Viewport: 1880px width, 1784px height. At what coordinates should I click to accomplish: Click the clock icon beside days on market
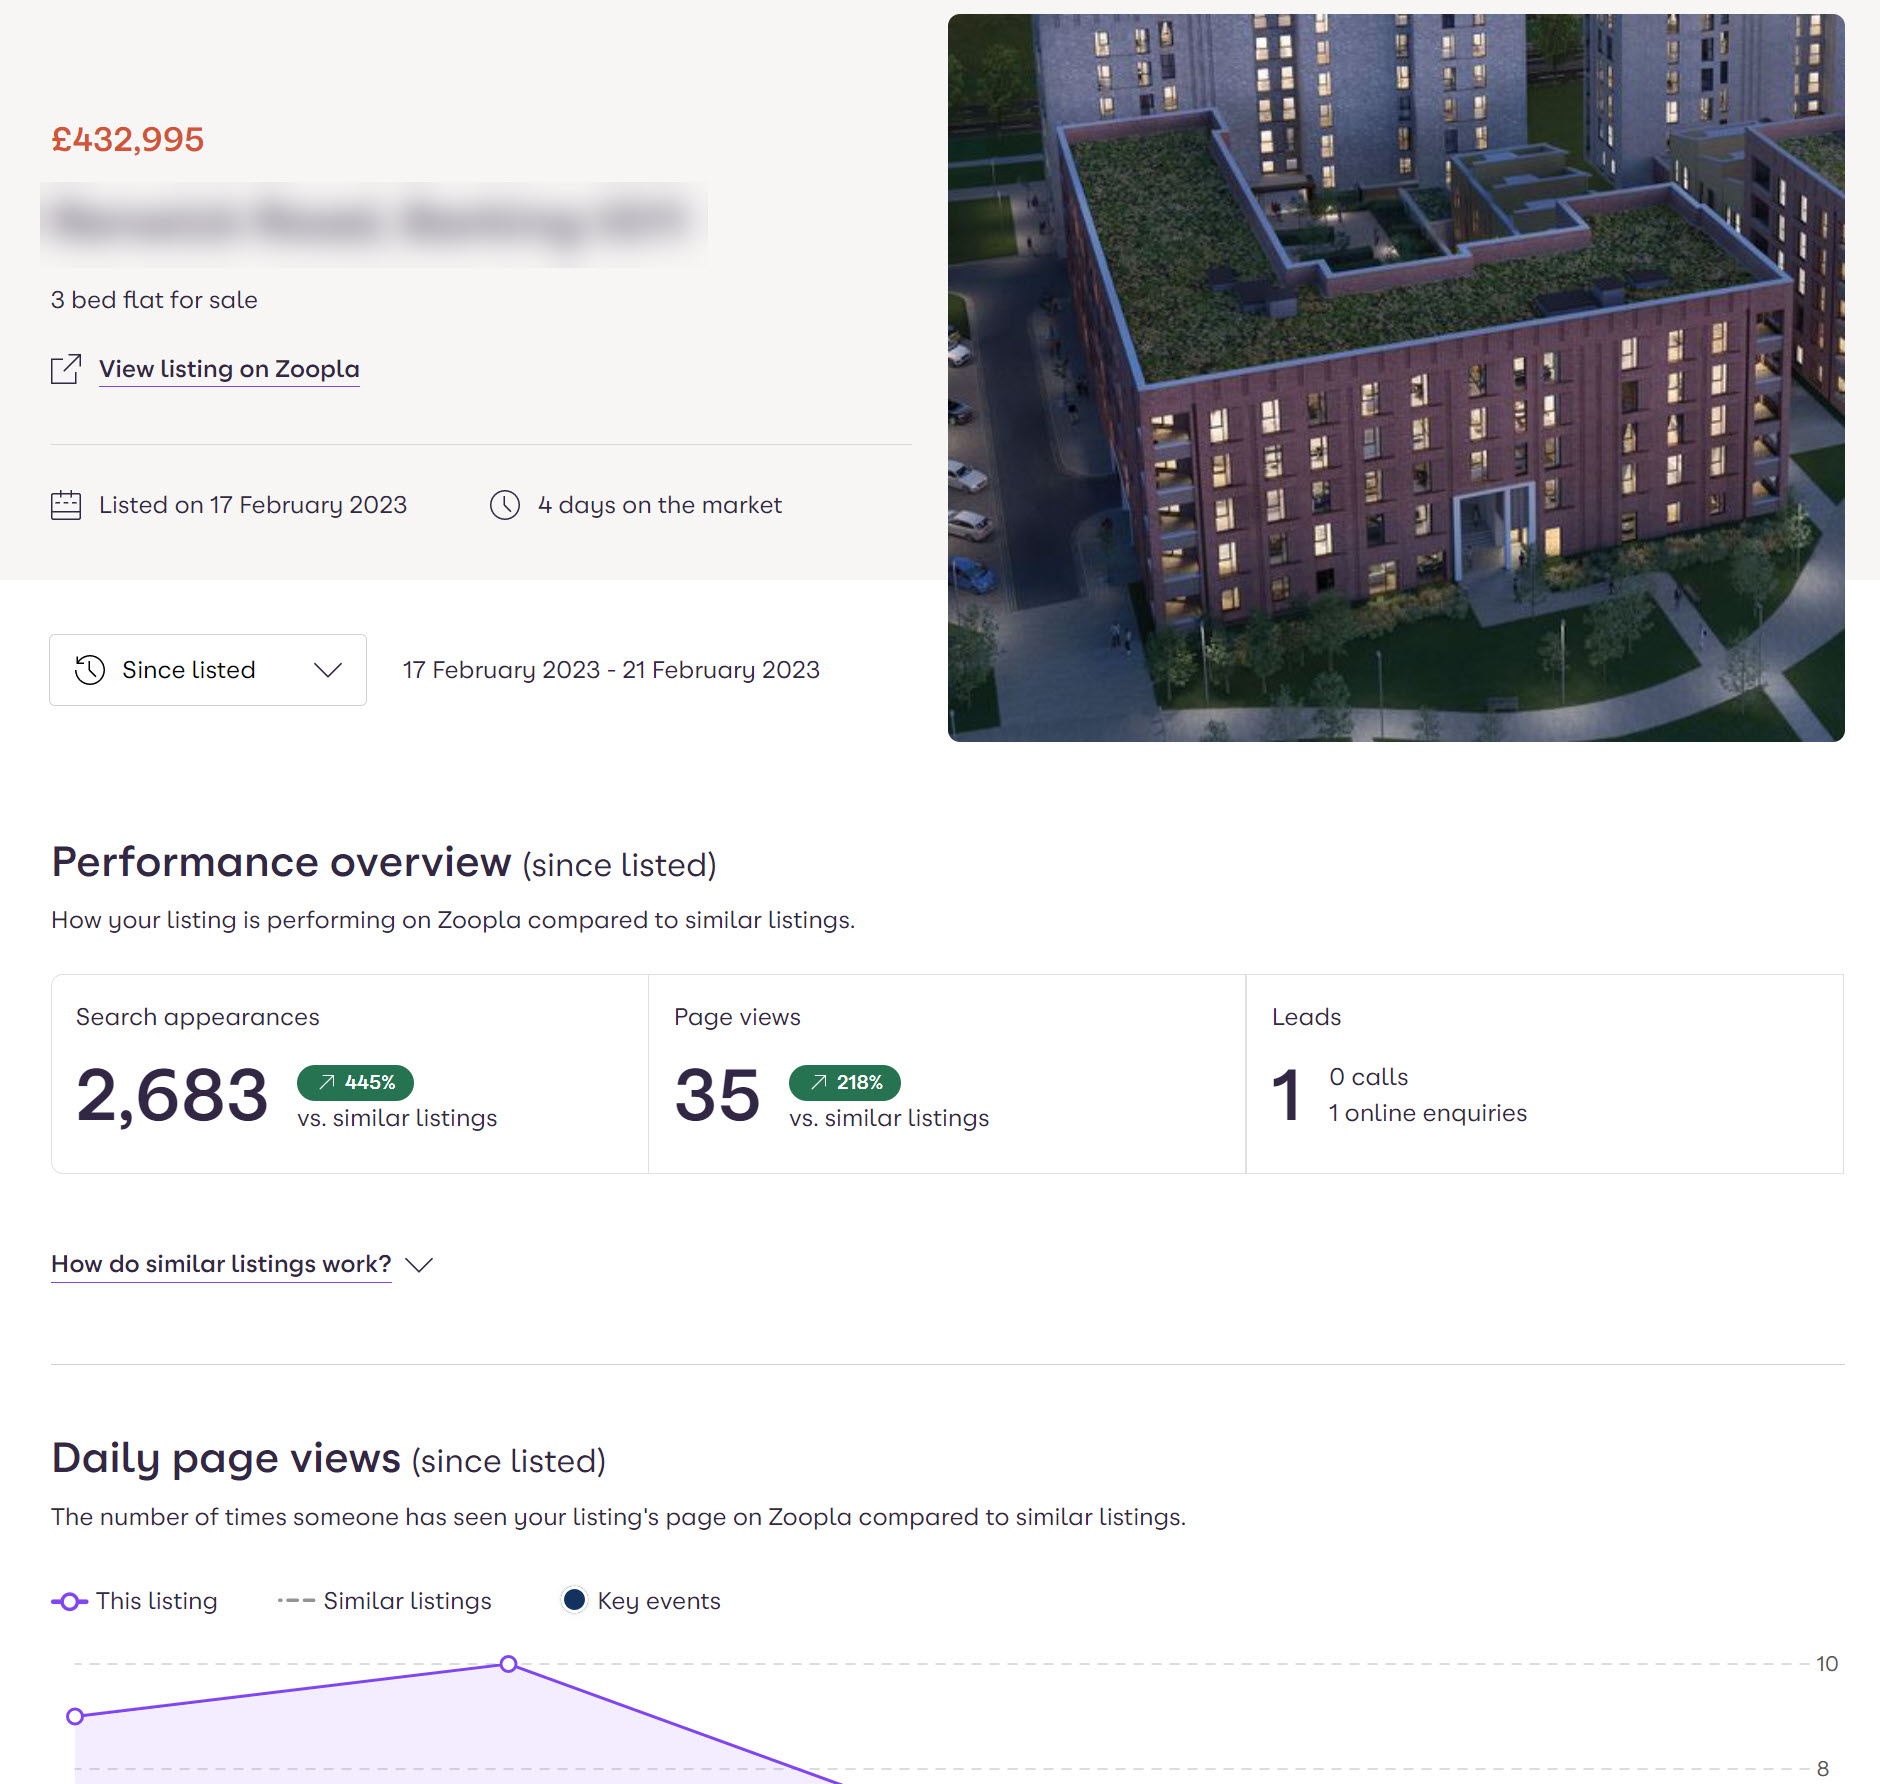pos(505,505)
